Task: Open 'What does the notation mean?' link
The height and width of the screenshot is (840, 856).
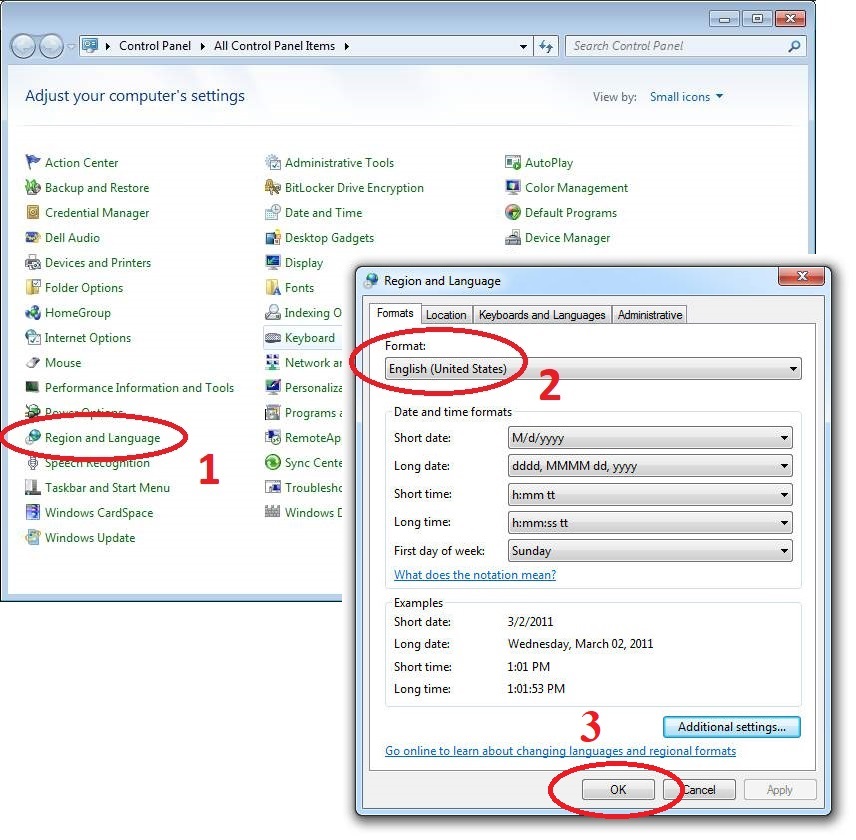Action: pos(475,575)
